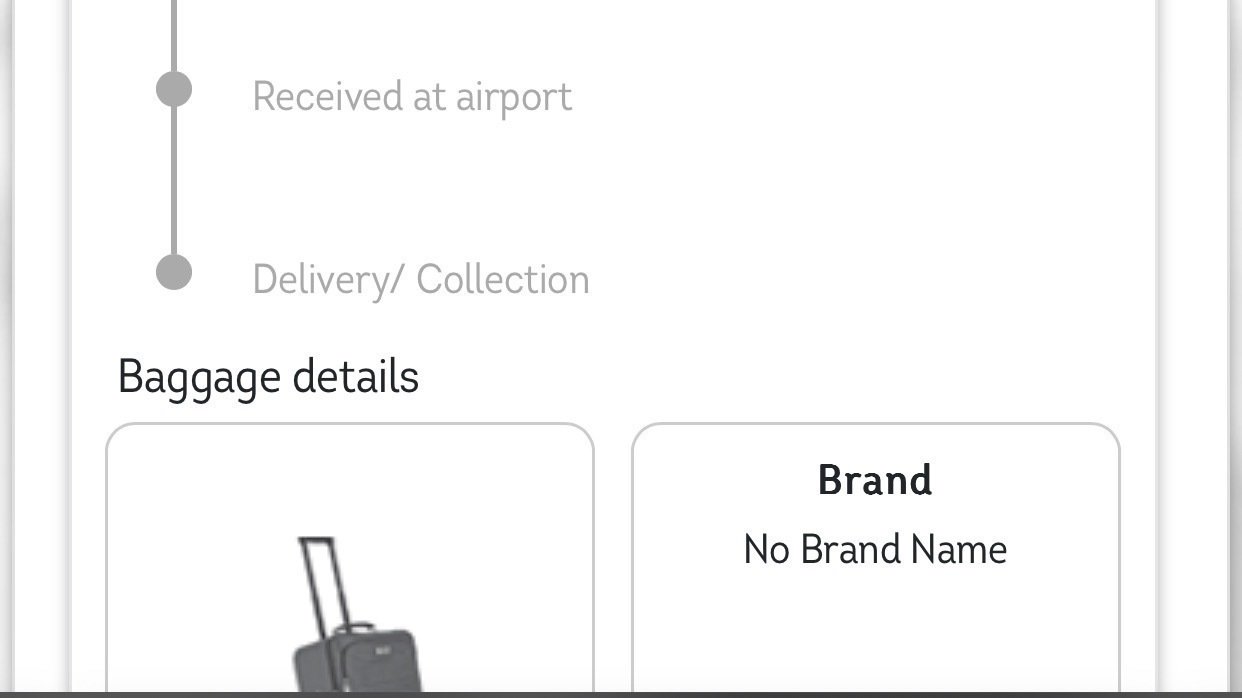The width and height of the screenshot is (1242, 698).
Task: Click the Brand heading in the card
Action: click(x=875, y=481)
